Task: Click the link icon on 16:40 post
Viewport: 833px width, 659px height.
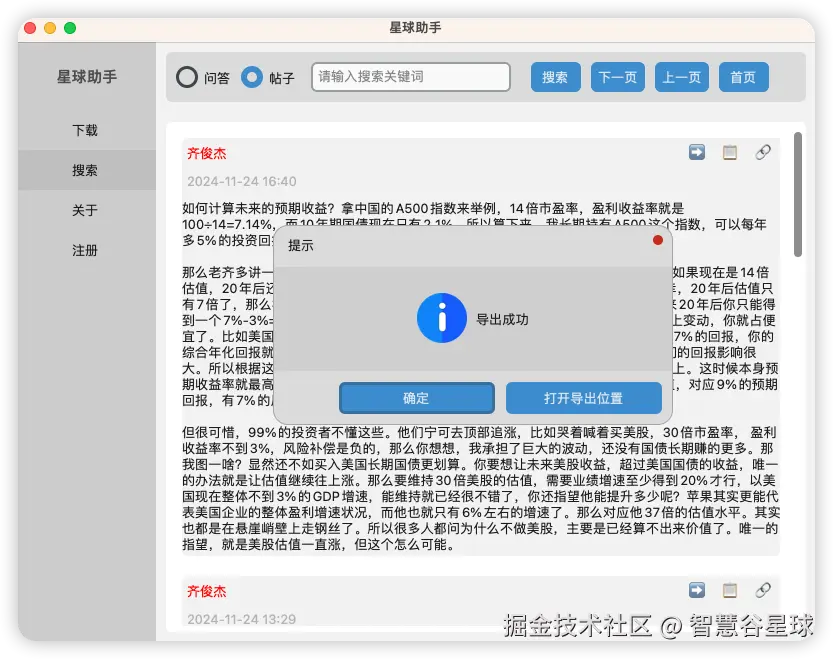Action: click(x=763, y=152)
